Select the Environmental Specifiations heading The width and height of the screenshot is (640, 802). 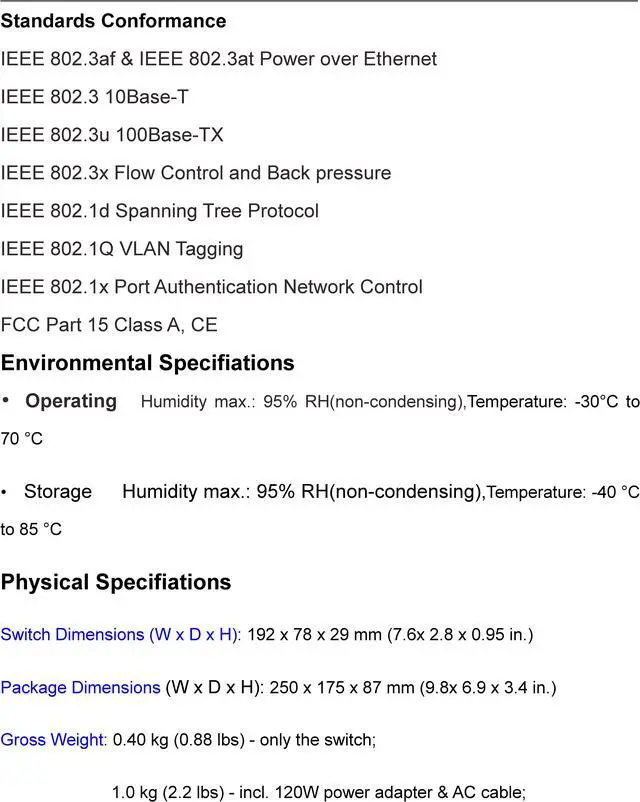coord(147,363)
